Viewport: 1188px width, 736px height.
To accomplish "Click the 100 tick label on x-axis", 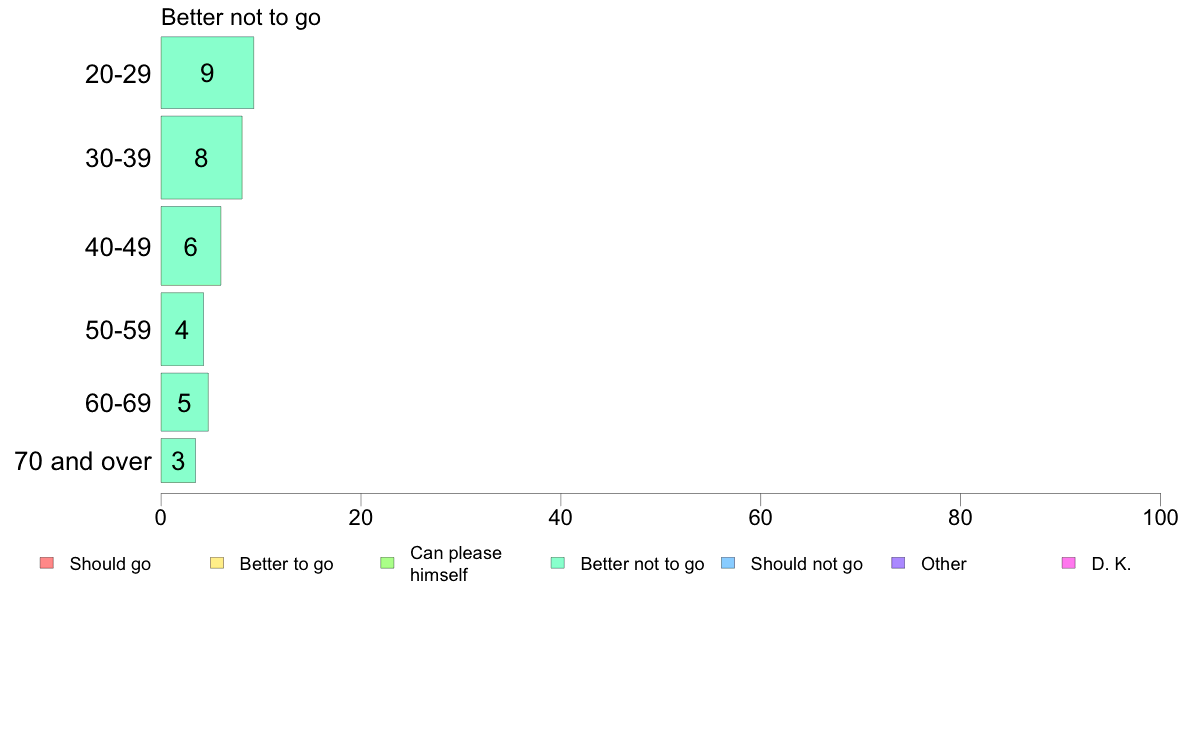I will pyautogui.click(x=1160, y=518).
